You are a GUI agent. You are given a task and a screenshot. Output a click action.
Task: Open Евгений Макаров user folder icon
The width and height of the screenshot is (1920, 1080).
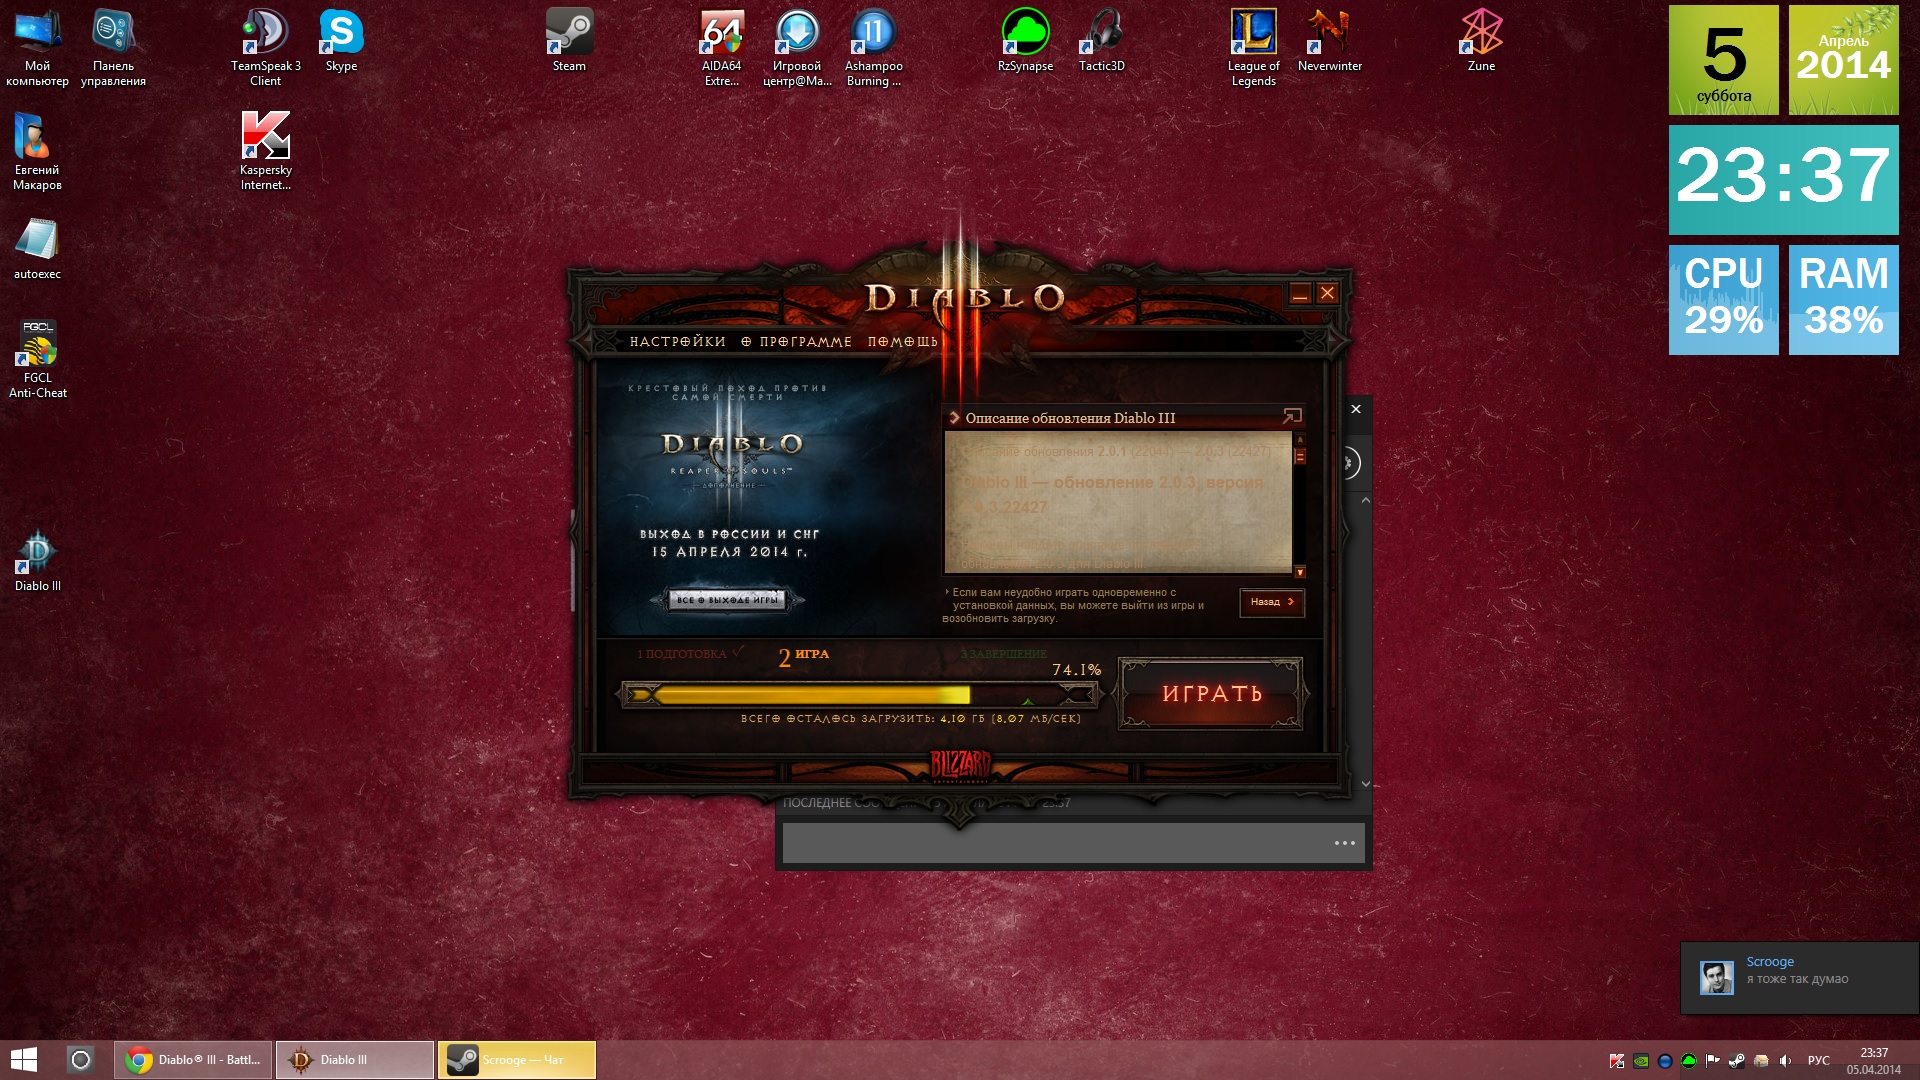[37, 151]
